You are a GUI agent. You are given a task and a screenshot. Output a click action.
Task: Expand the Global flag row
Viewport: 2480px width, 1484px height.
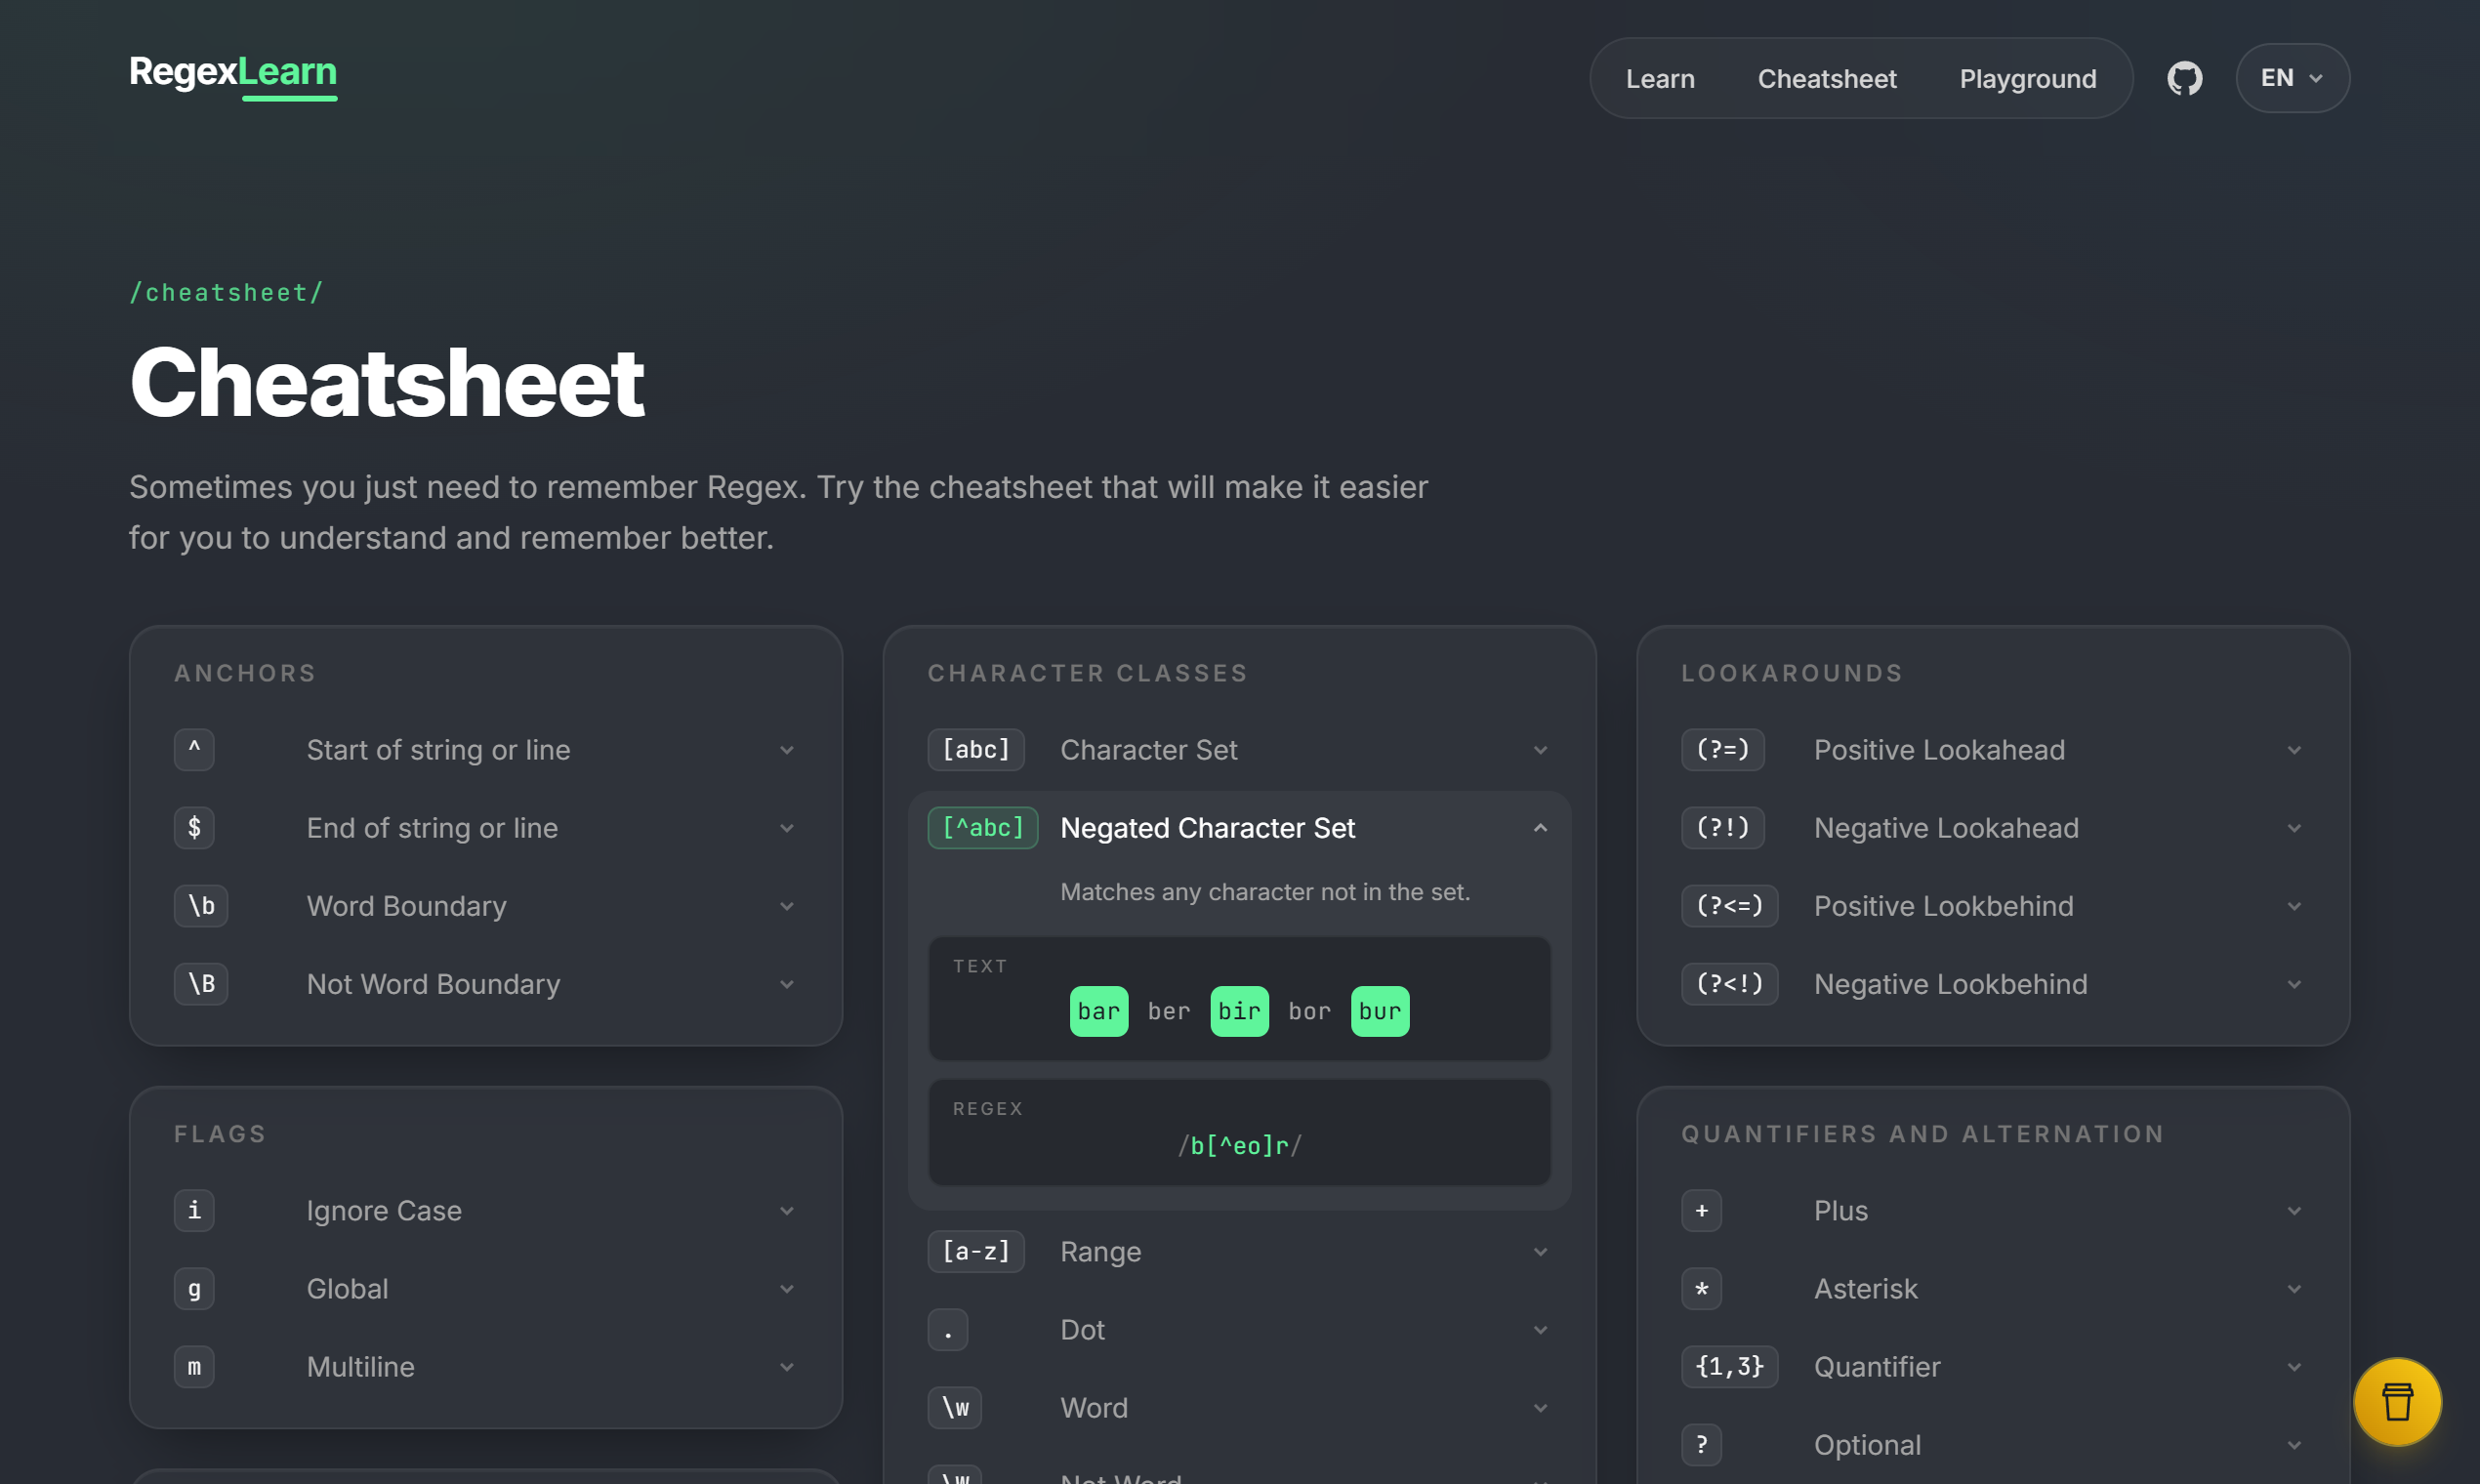click(486, 1289)
